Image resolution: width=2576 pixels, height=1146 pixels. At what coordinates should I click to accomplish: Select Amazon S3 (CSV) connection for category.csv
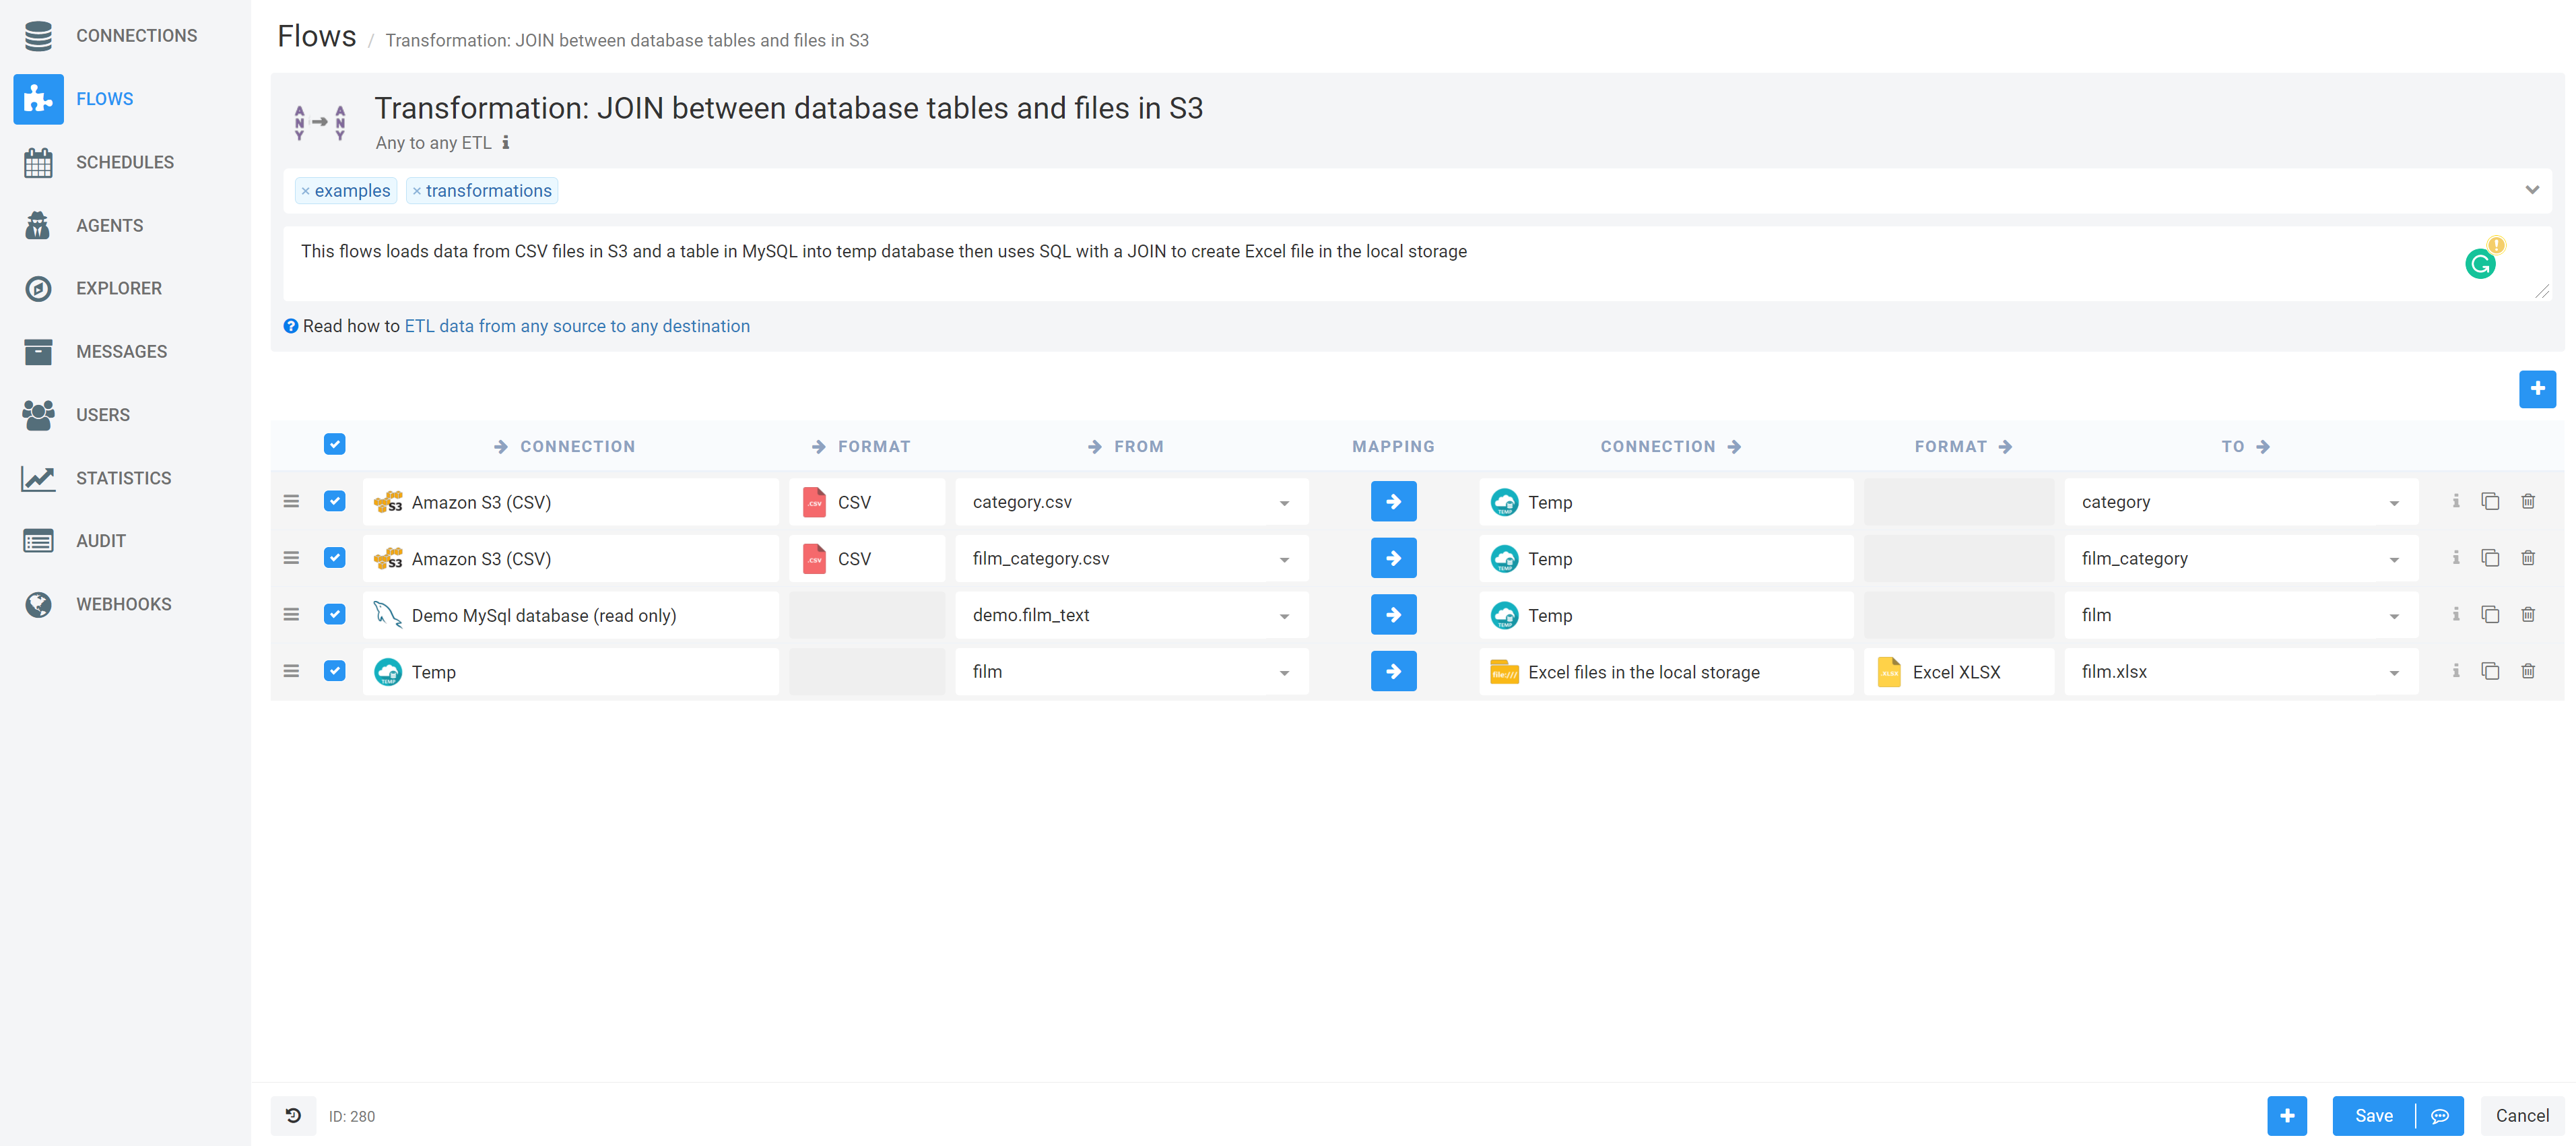click(571, 502)
